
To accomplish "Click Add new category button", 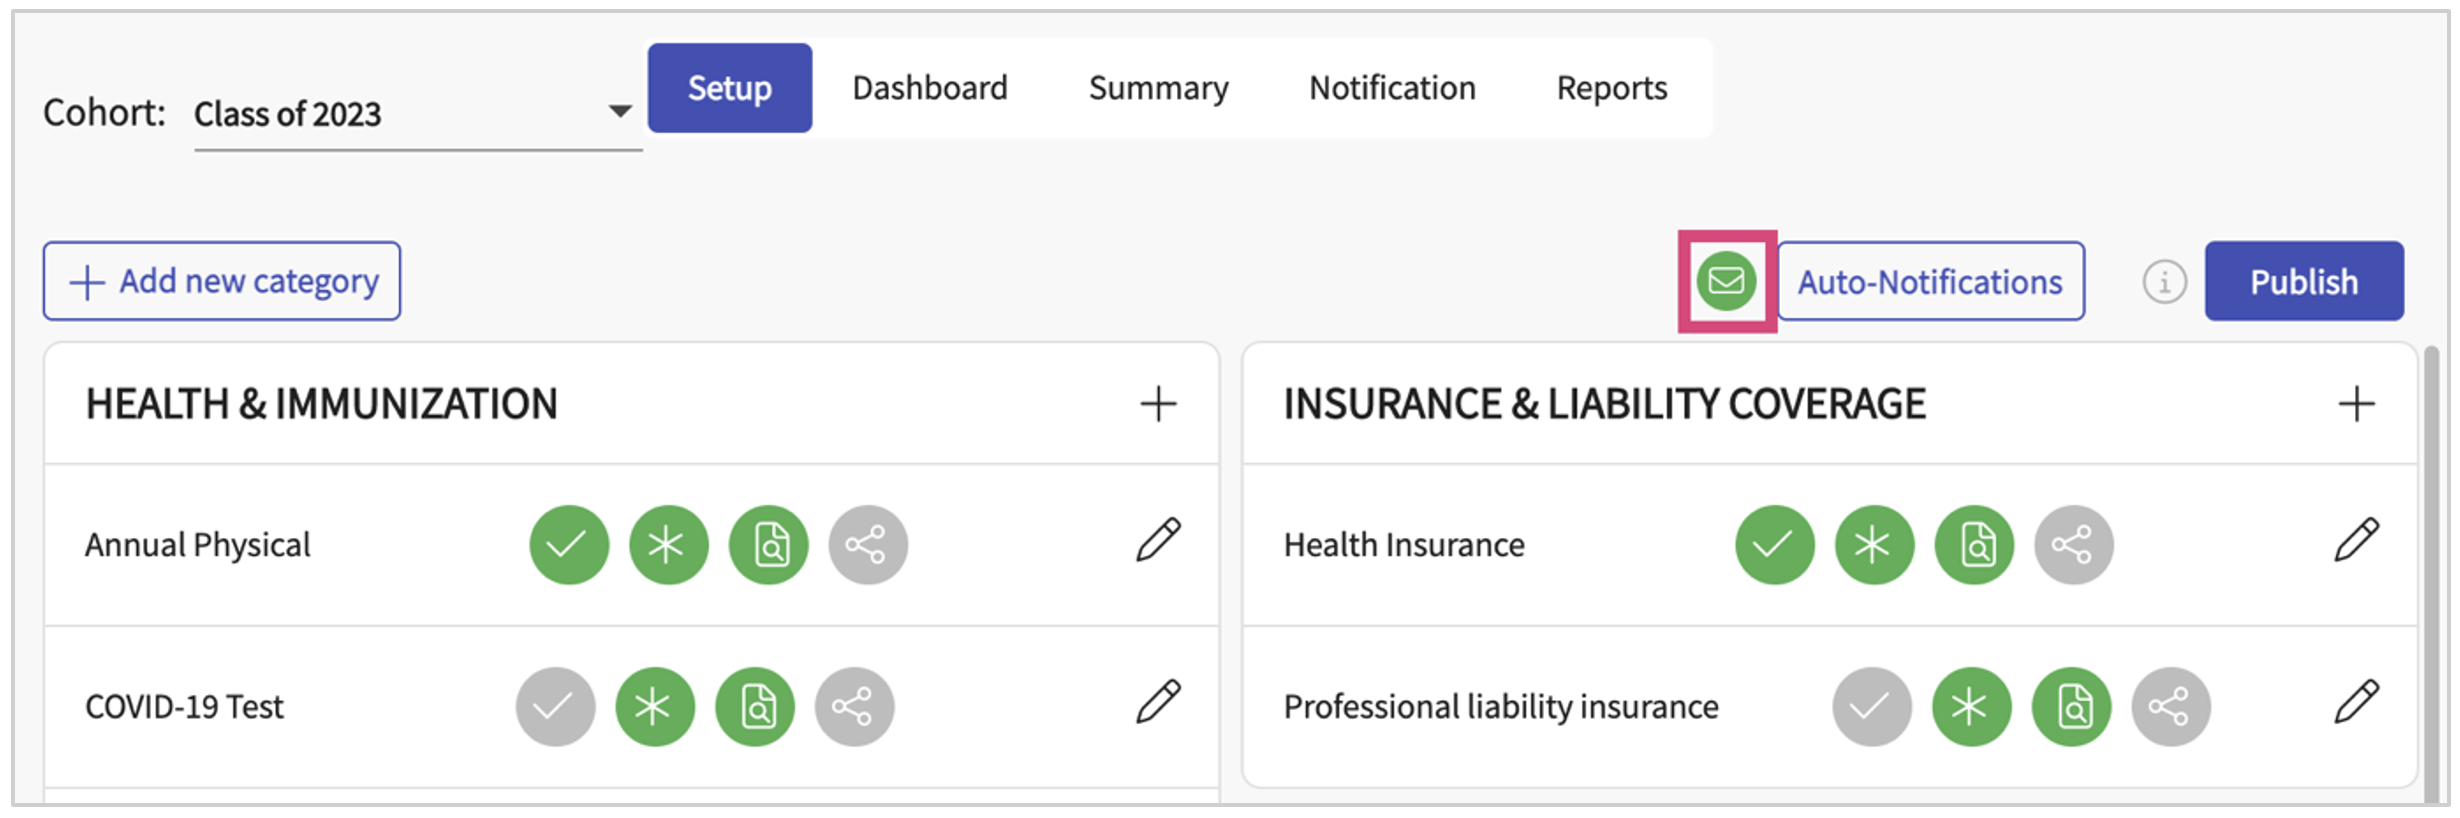I will click(x=222, y=281).
